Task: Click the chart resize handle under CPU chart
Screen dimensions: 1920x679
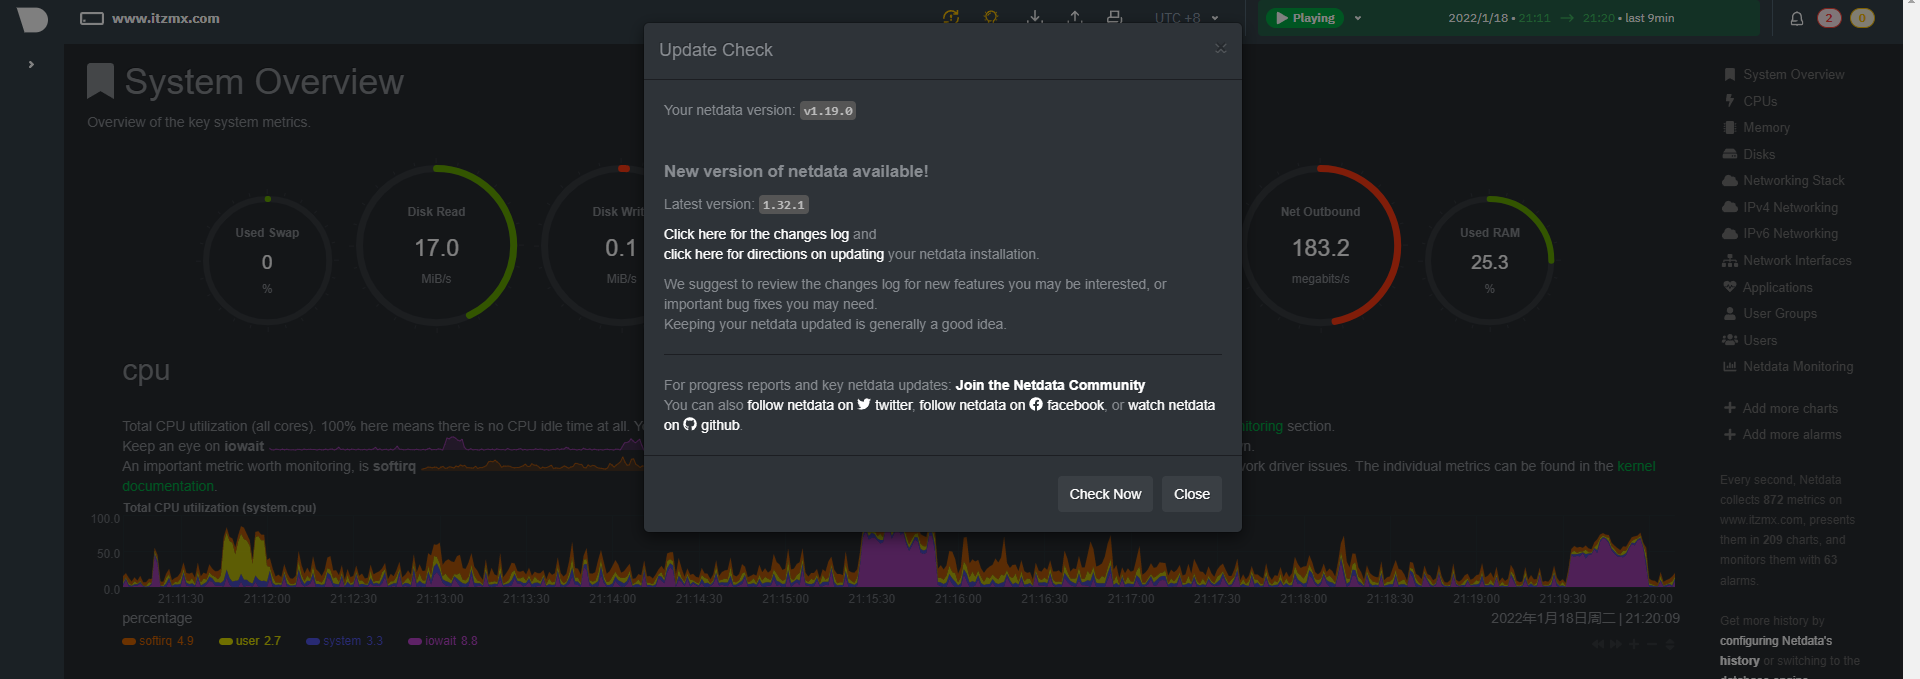Action: 1670,644
